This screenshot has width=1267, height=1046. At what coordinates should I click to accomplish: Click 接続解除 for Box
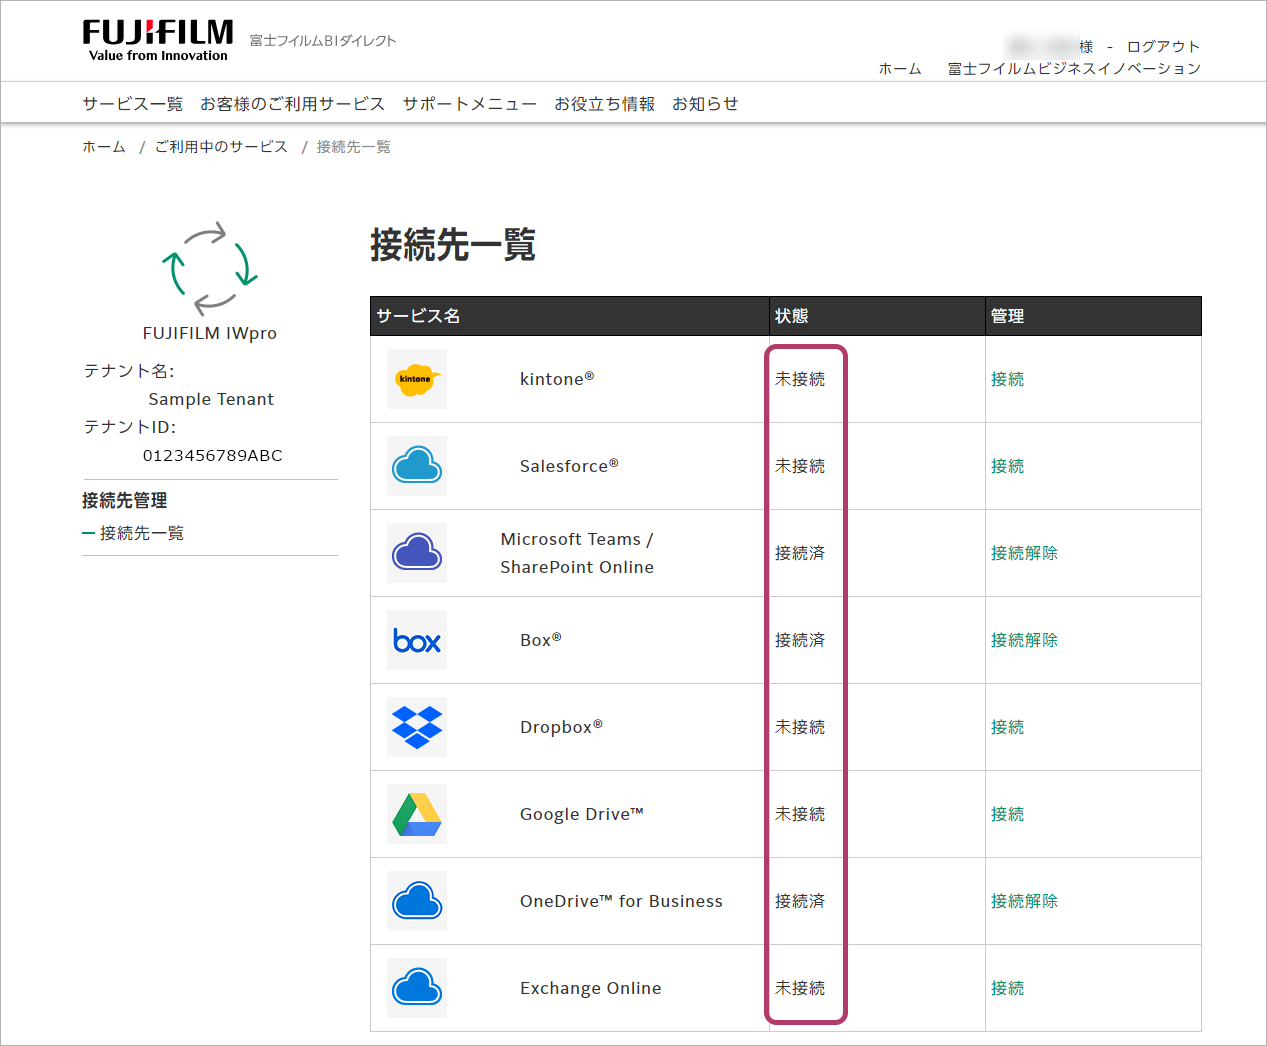[1024, 640]
